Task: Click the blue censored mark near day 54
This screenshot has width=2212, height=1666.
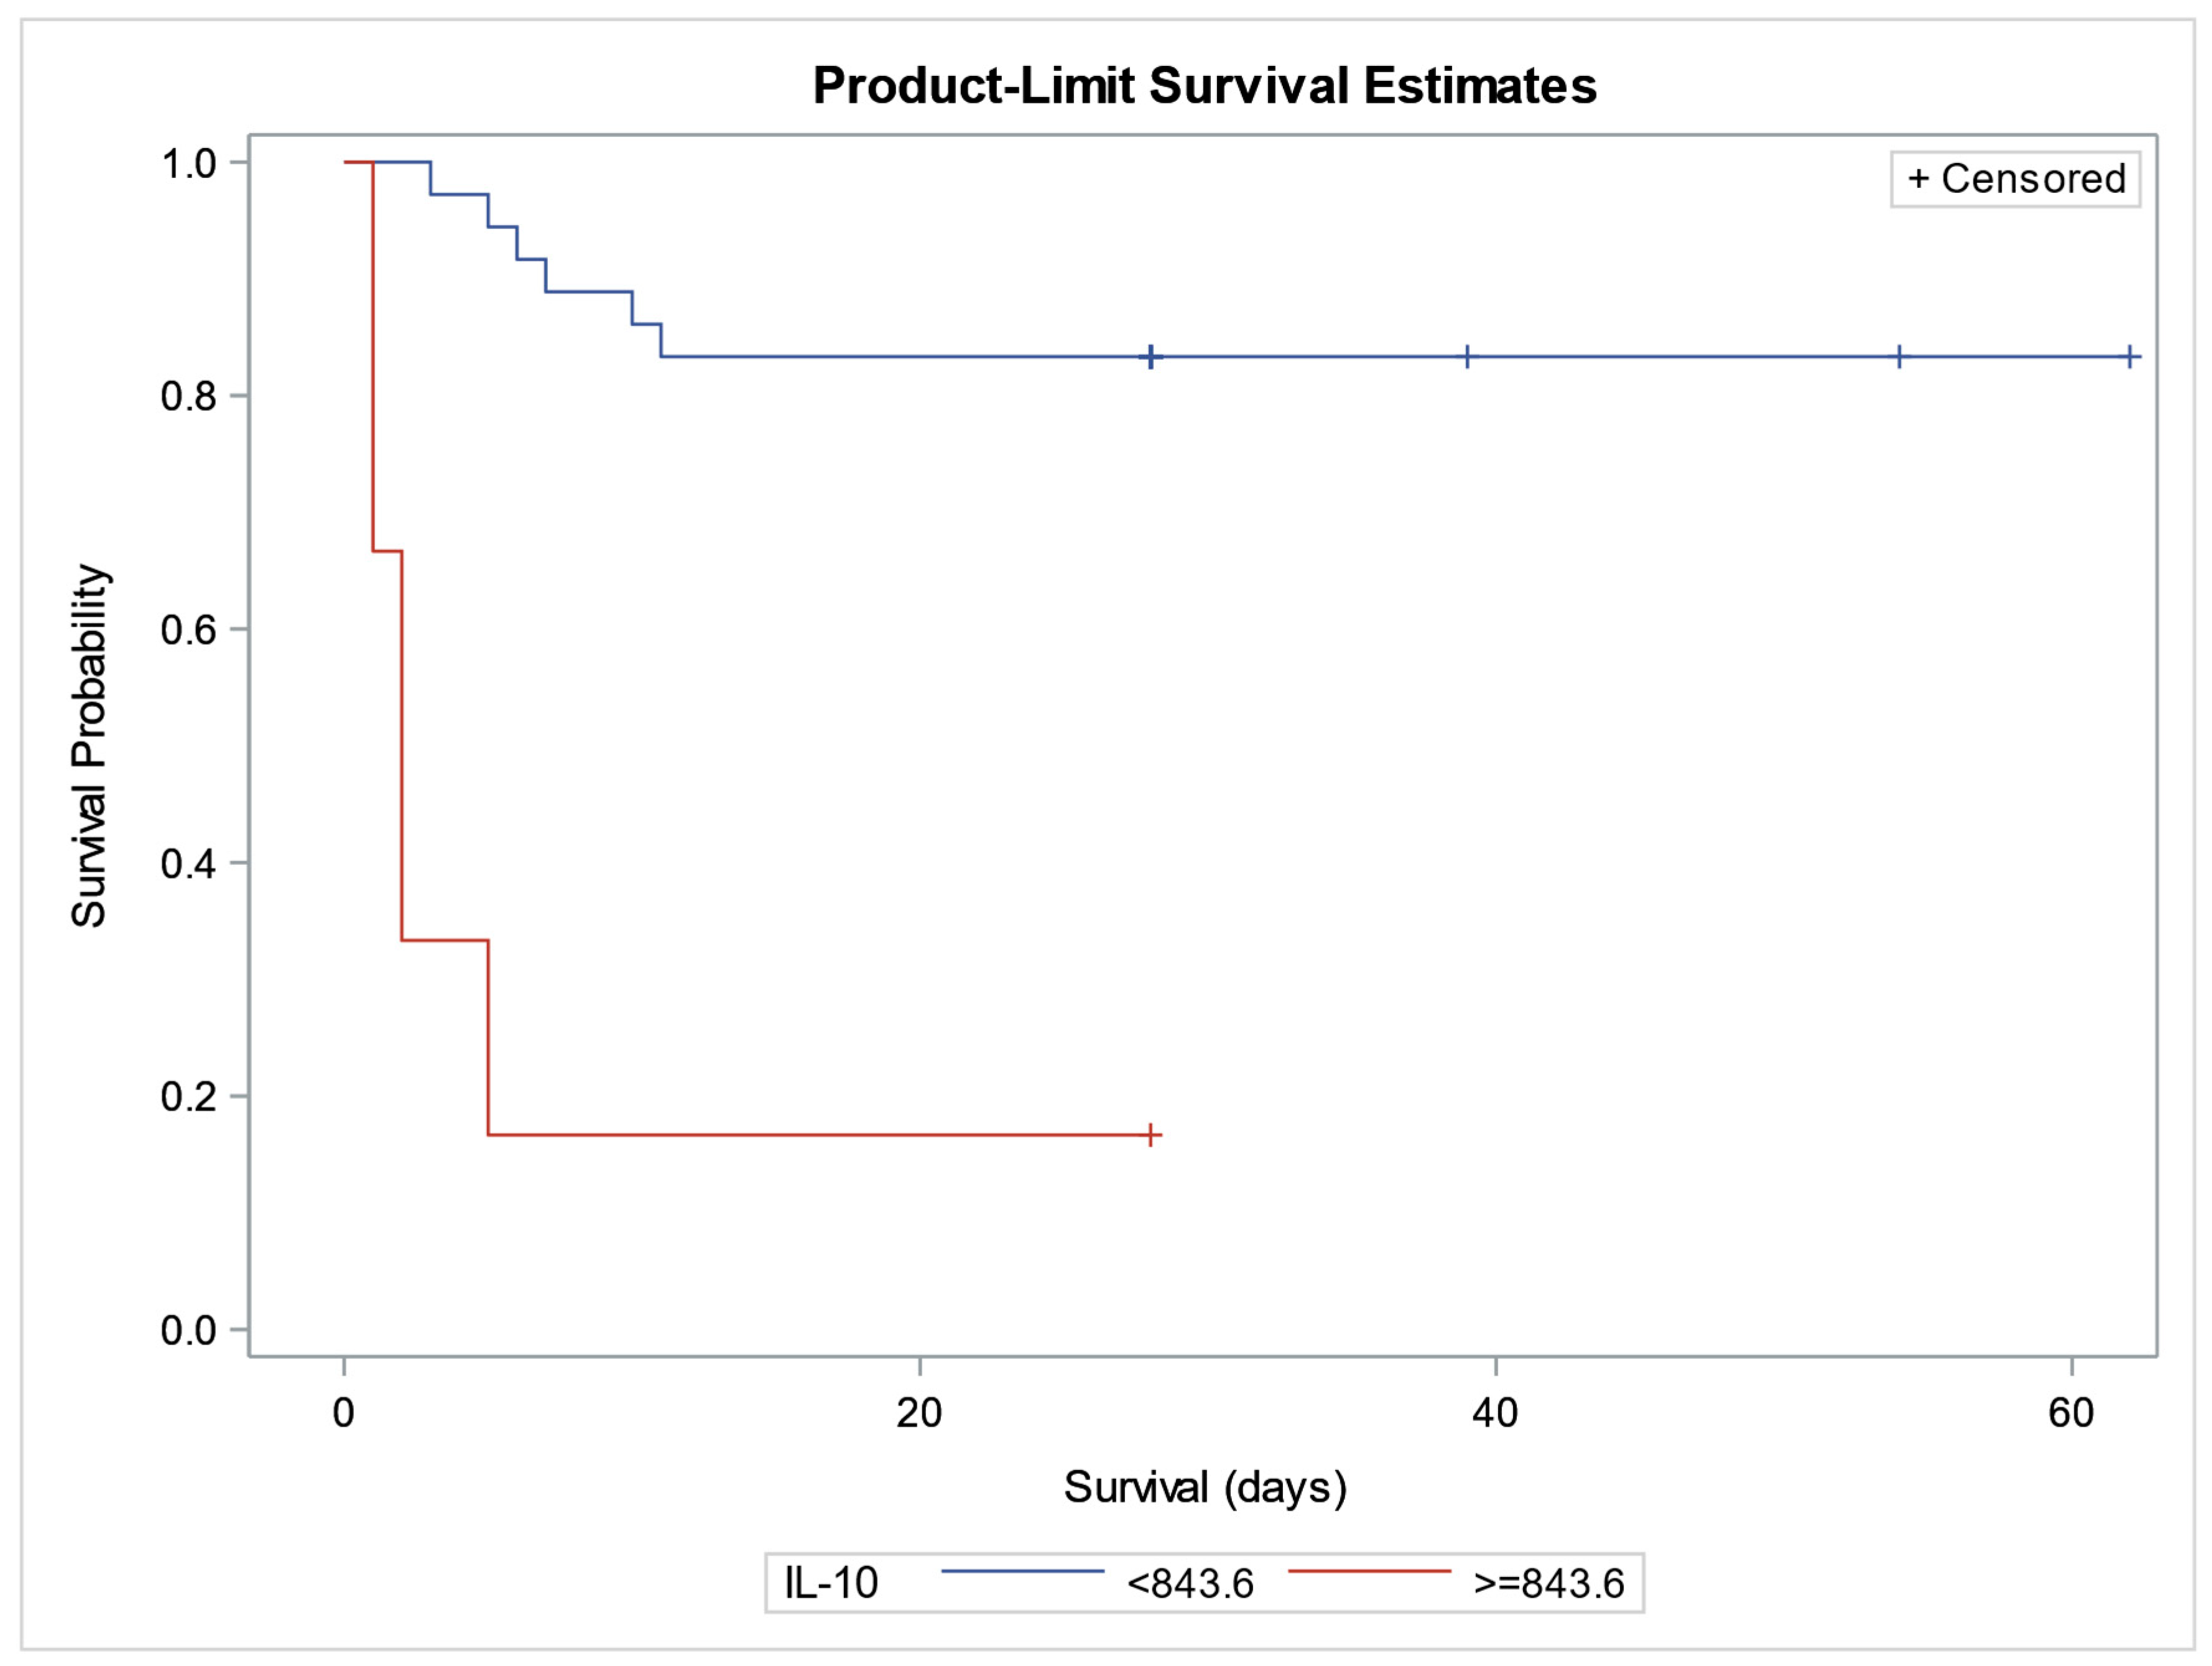Action: tap(1899, 356)
